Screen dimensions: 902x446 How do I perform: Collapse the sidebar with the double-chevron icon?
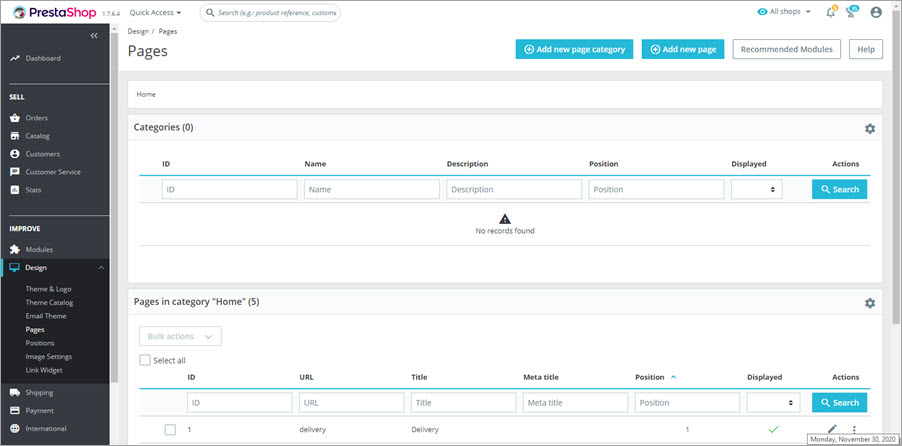click(94, 36)
